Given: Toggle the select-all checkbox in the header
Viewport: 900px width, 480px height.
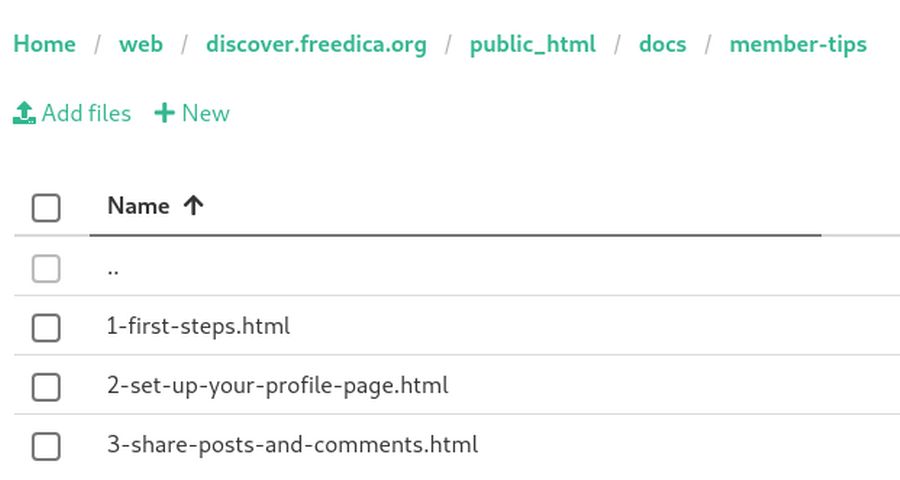Looking at the screenshot, I should (46, 208).
